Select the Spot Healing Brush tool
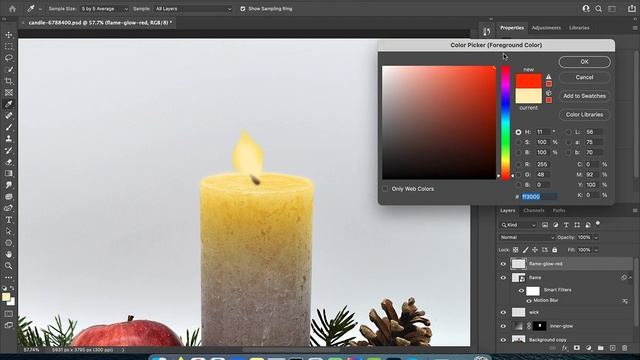The width and height of the screenshot is (640, 360). 9,116
